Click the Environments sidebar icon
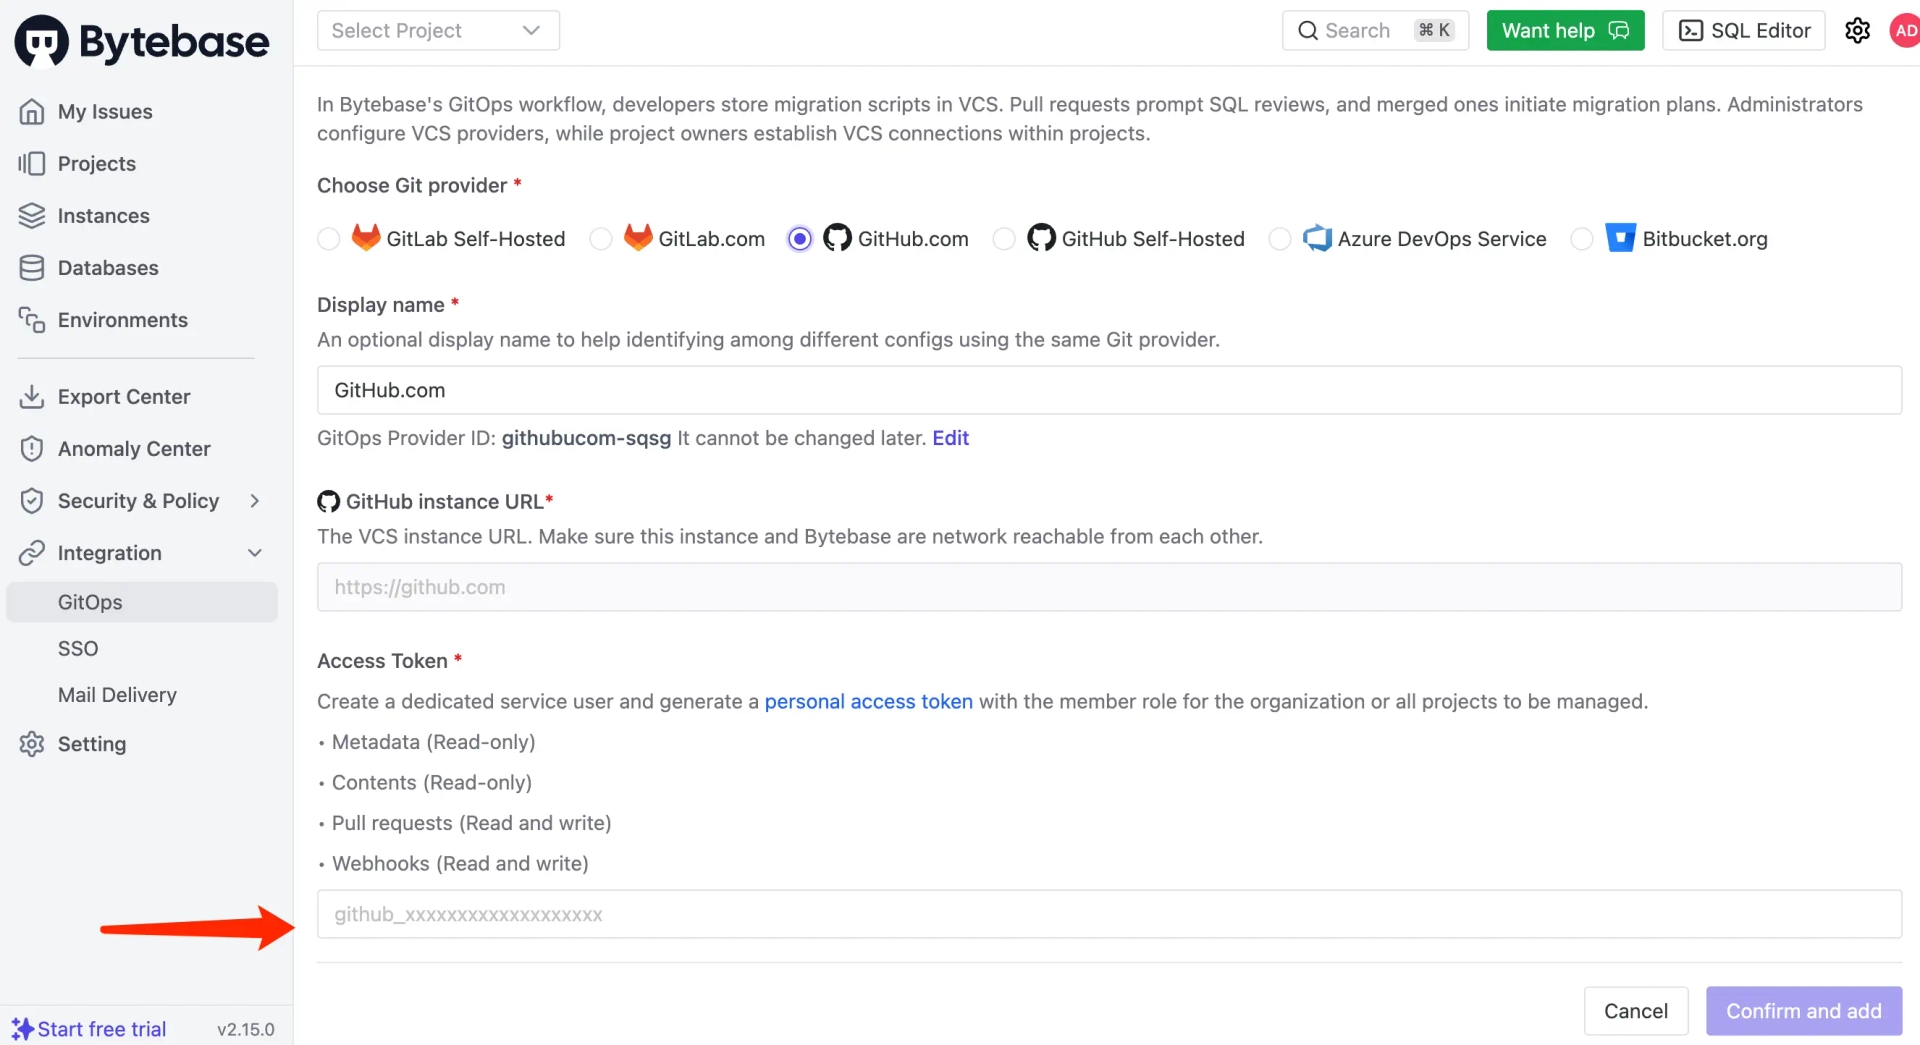Screen dimensions: 1920x1045 click(x=32, y=320)
